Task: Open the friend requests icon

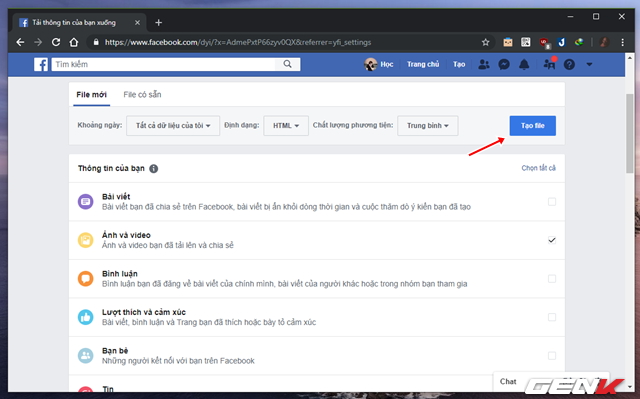Action: [x=484, y=64]
